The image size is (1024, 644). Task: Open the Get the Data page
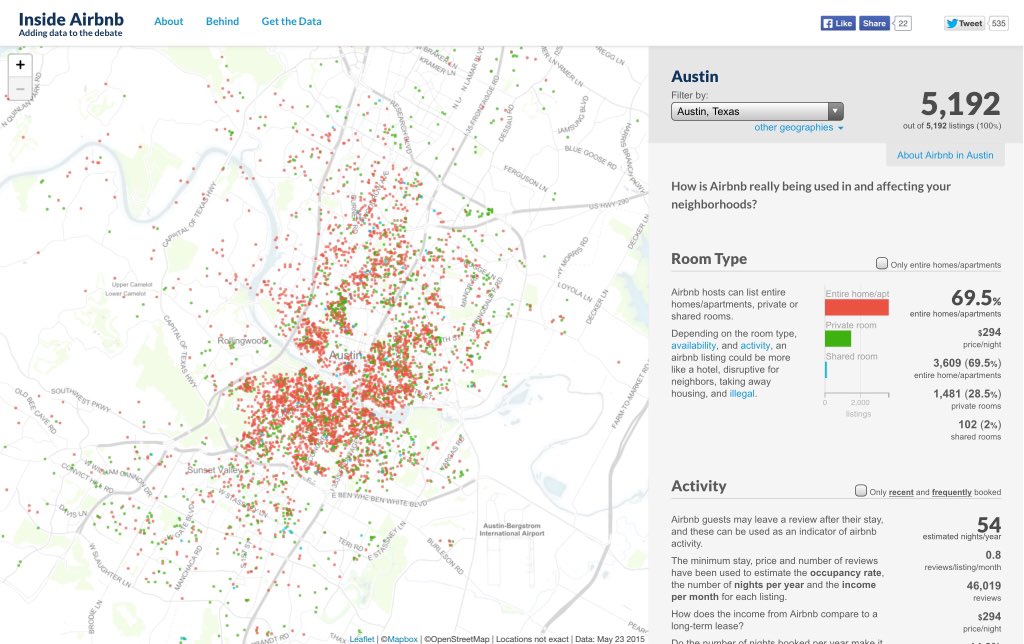pos(291,22)
